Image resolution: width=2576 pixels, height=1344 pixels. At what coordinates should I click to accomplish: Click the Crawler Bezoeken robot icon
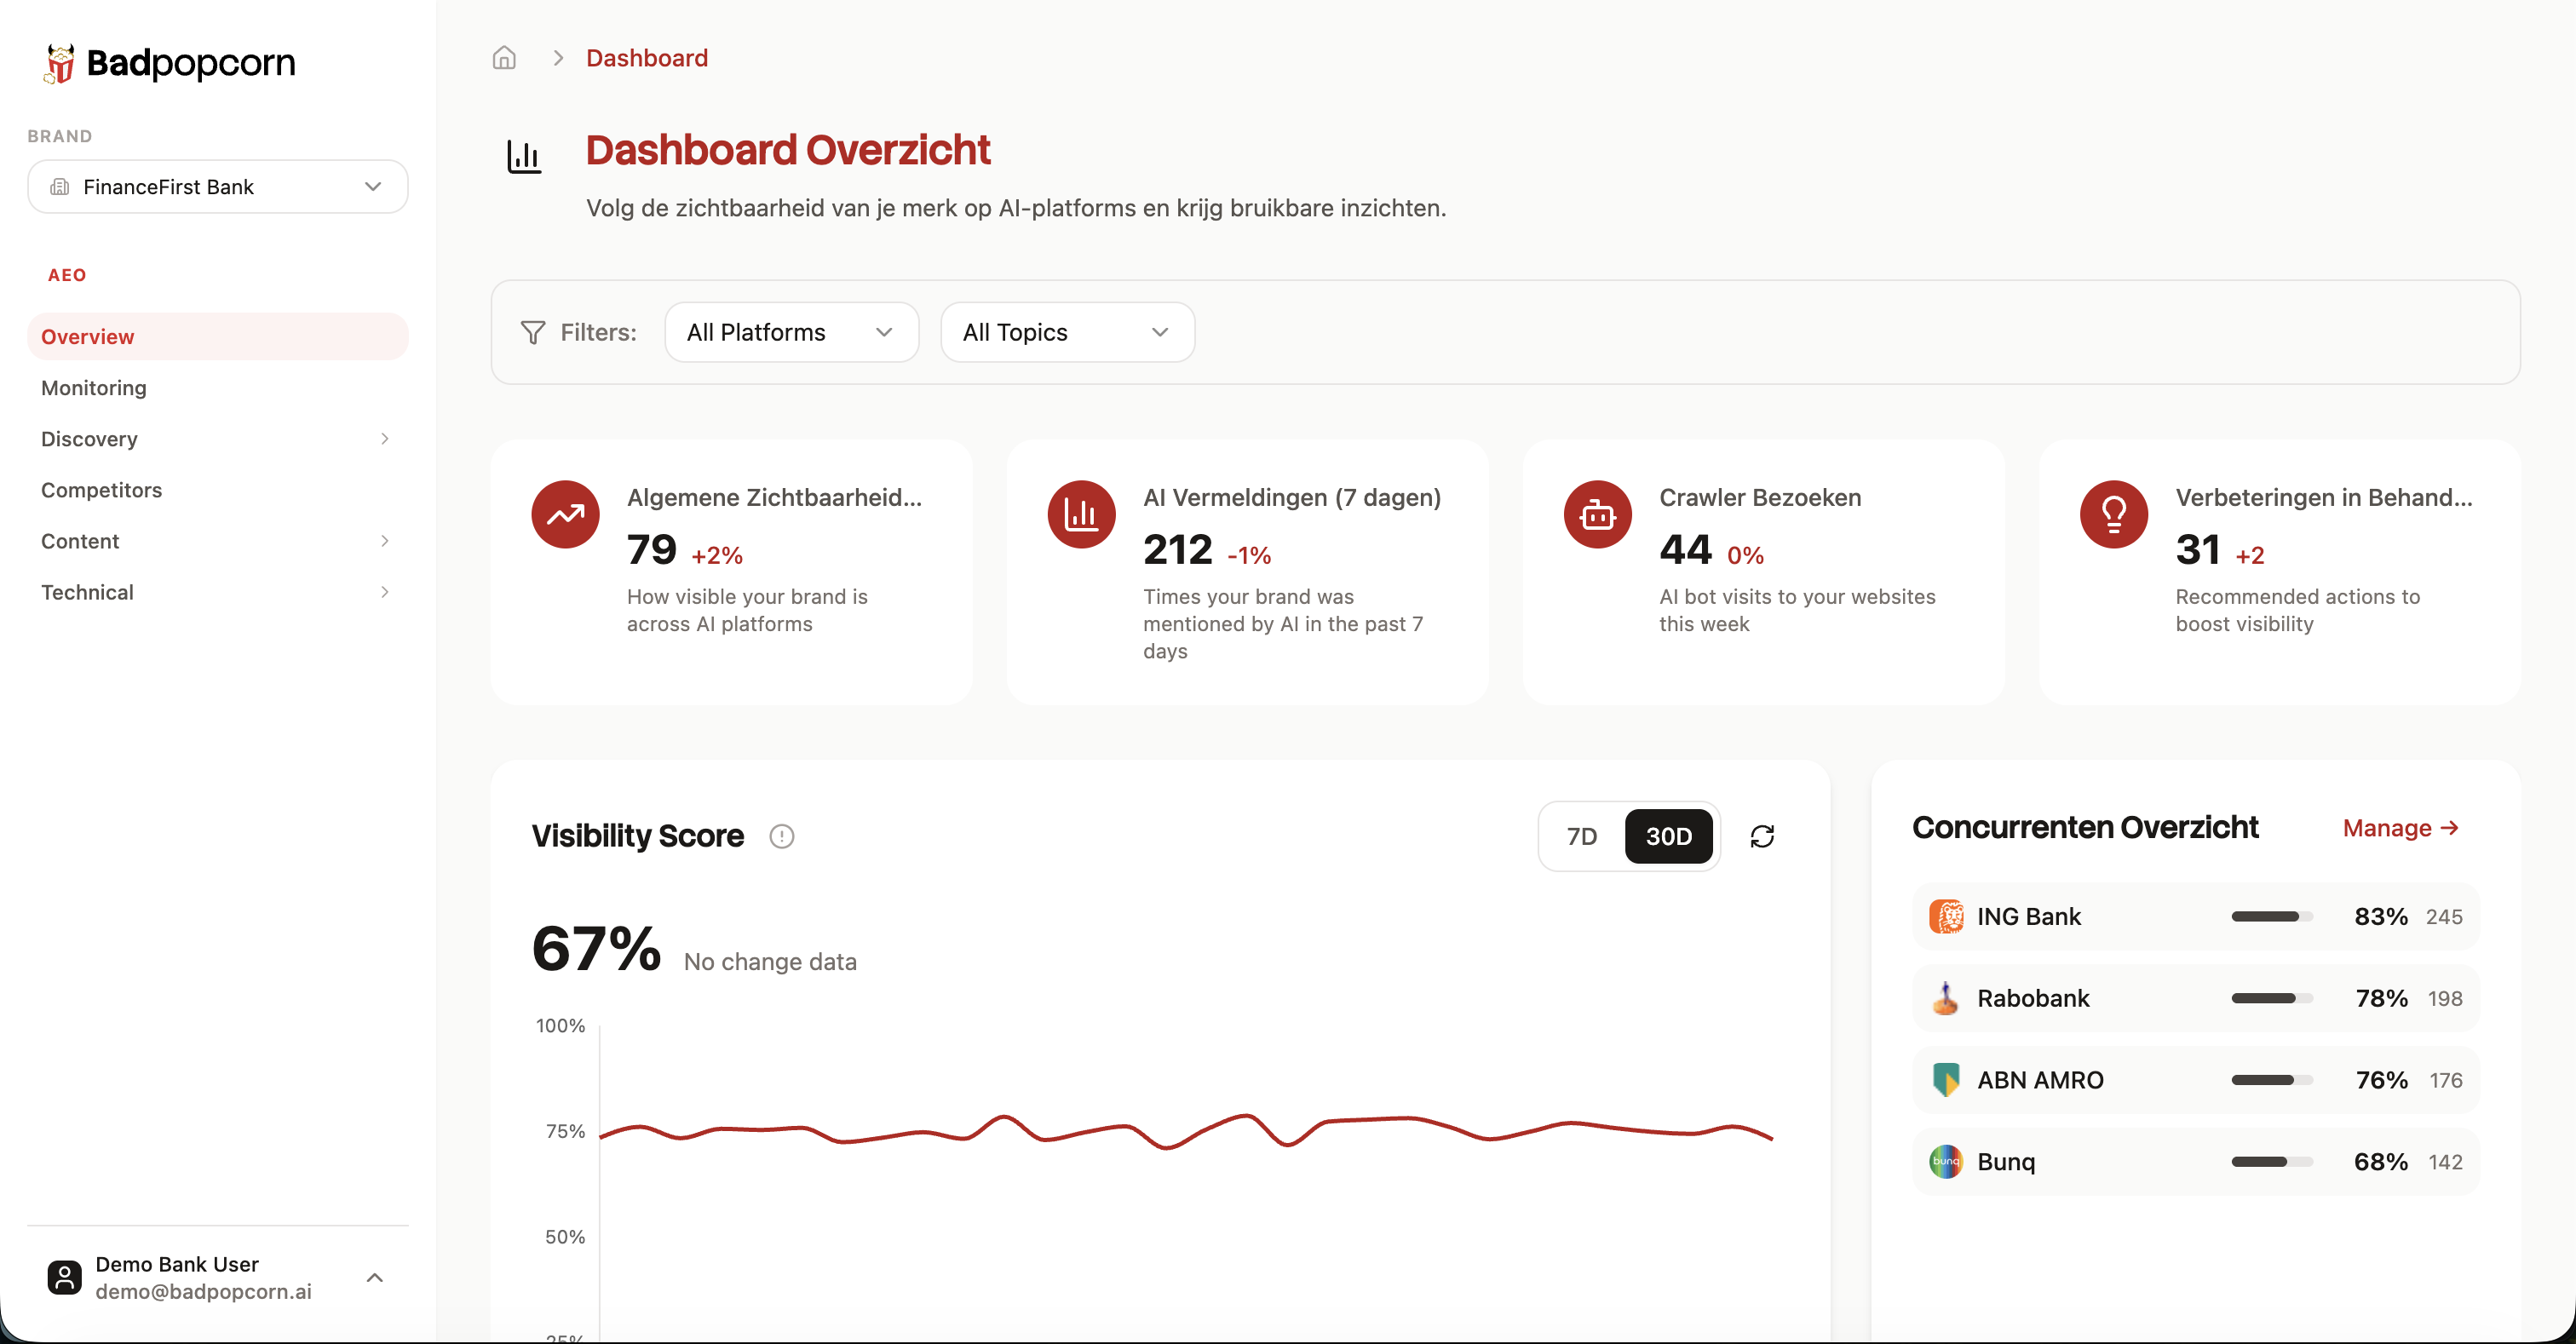coord(1597,515)
